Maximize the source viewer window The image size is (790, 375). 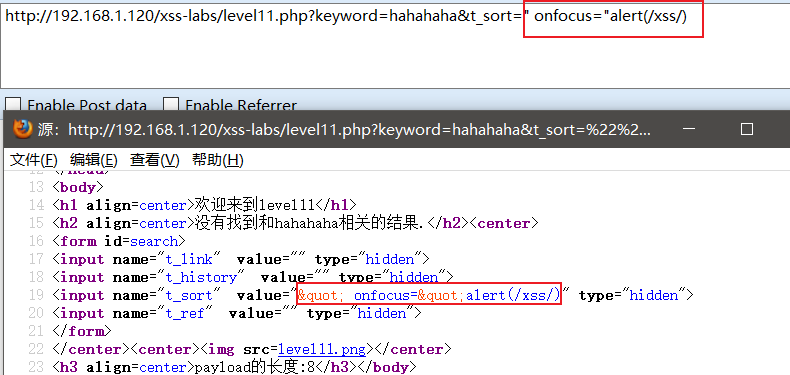pyautogui.click(x=747, y=130)
